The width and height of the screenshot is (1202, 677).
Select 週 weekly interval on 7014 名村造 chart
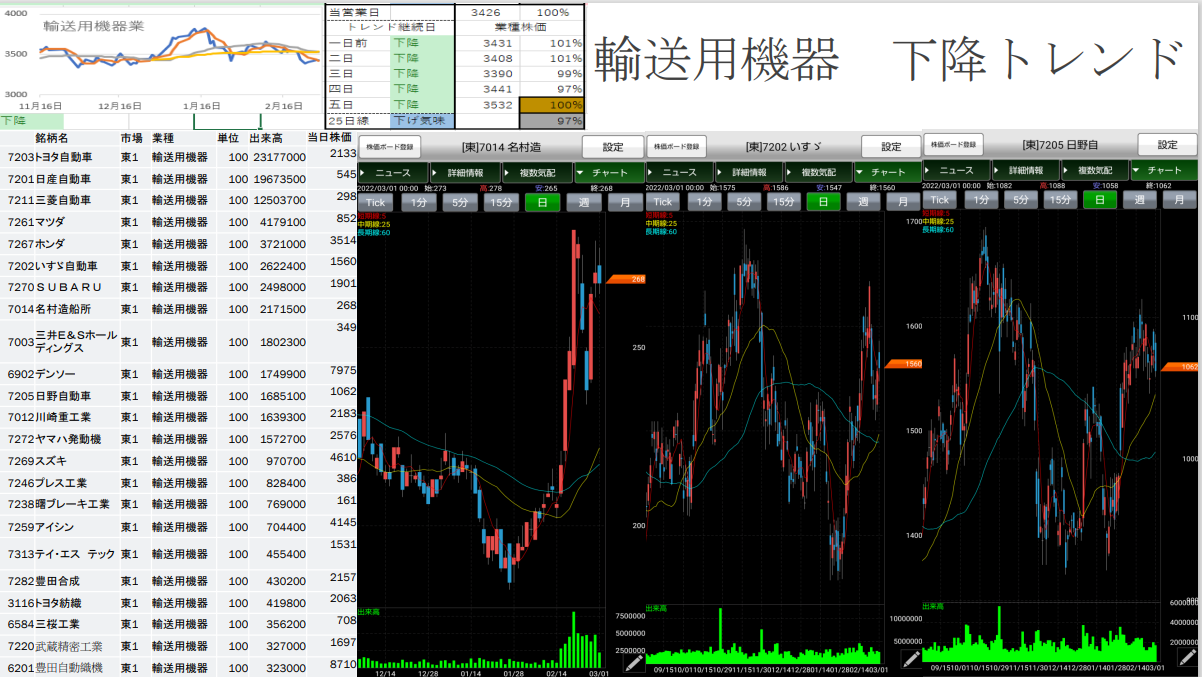point(584,201)
